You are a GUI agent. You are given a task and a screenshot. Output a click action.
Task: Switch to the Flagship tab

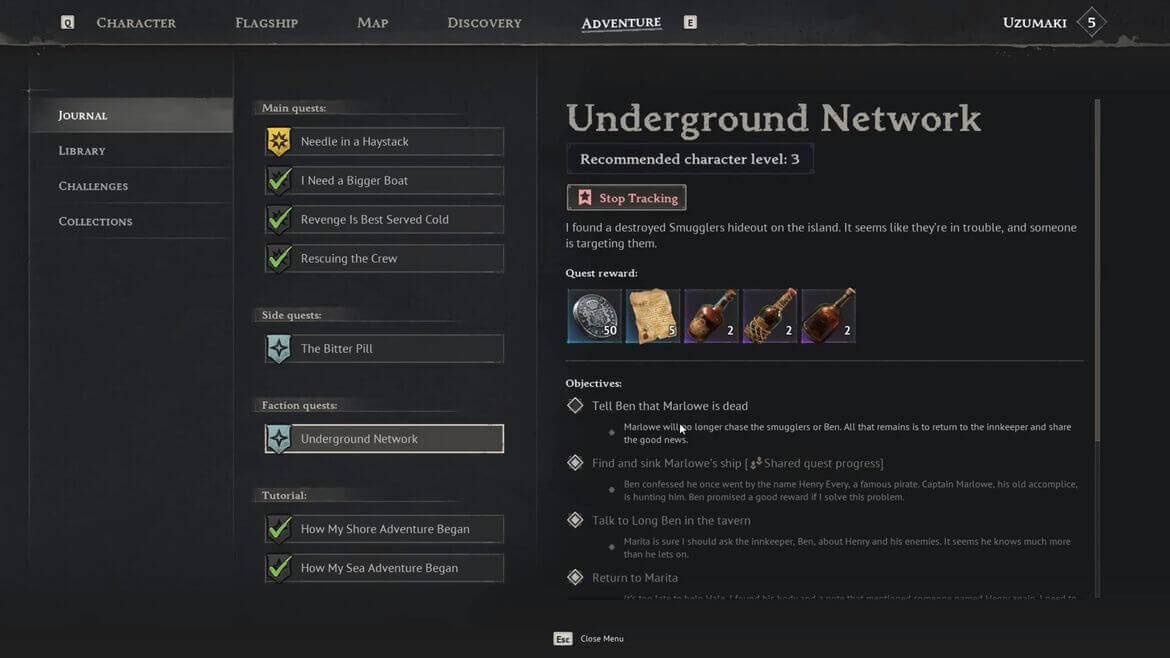[266, 22]
